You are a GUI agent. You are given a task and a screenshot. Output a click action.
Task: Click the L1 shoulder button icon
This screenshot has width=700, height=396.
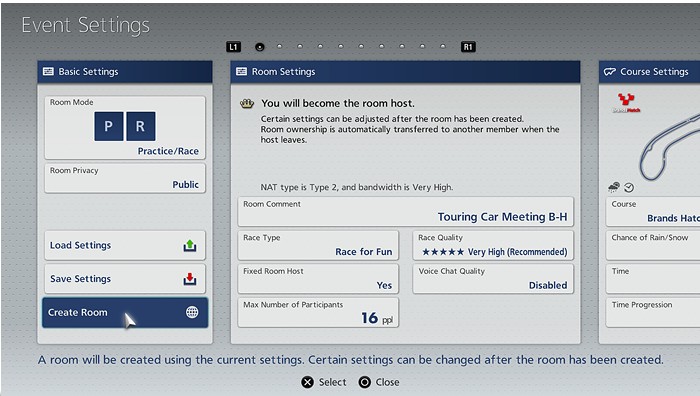click(233, 47)
